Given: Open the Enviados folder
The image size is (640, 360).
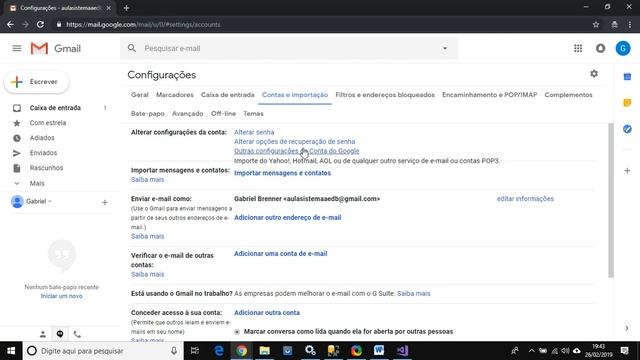Looking at the screenshot, I should (43, 153).
